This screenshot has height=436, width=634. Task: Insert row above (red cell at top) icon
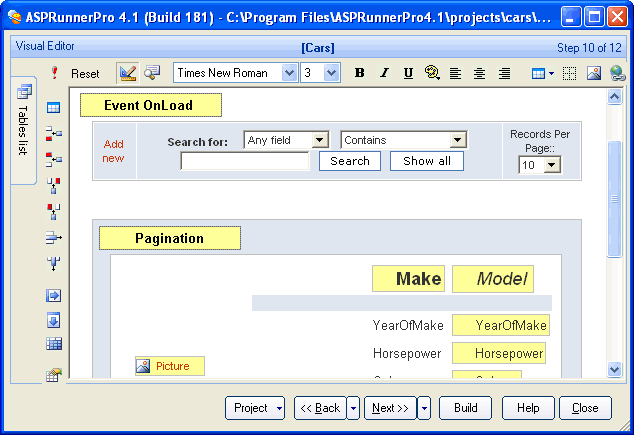point(54,159)
